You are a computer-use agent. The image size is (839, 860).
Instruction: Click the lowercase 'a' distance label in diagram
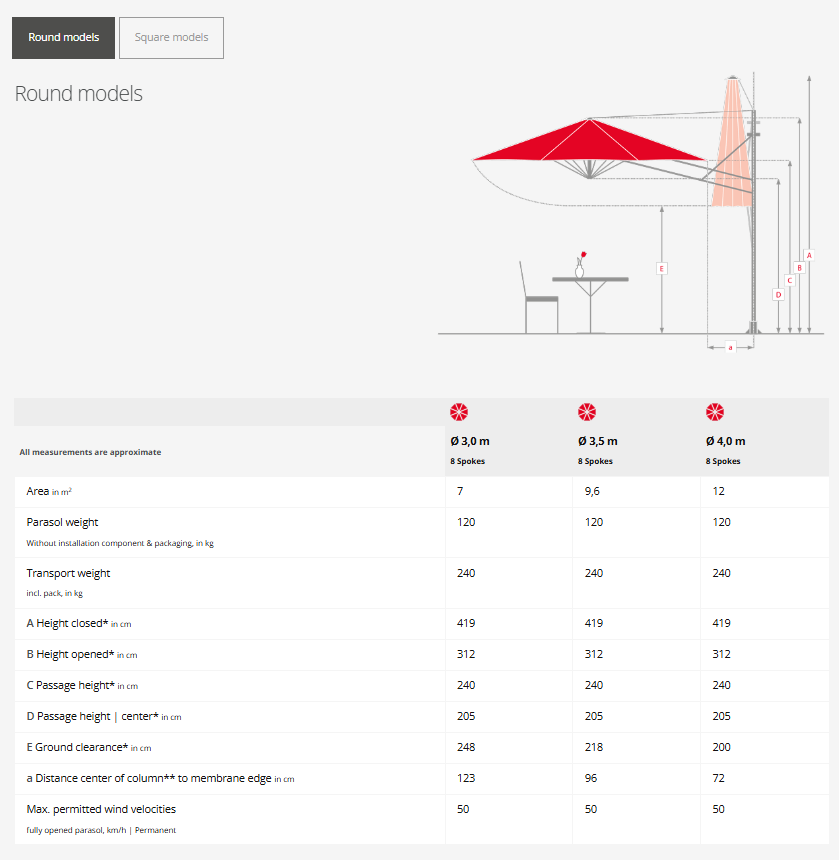point(730,347)
